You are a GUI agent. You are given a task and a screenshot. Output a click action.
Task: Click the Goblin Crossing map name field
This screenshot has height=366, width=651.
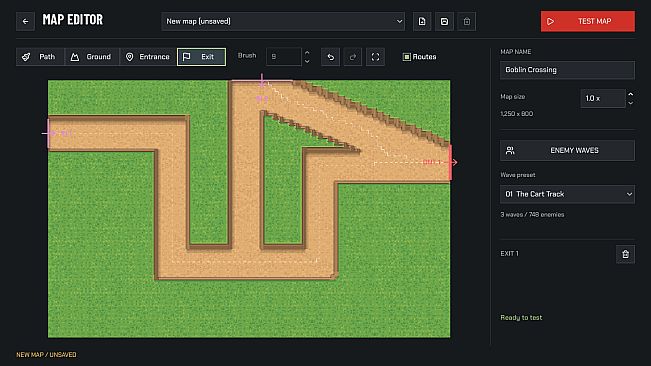pyautogui.click(x=567, y=70)
